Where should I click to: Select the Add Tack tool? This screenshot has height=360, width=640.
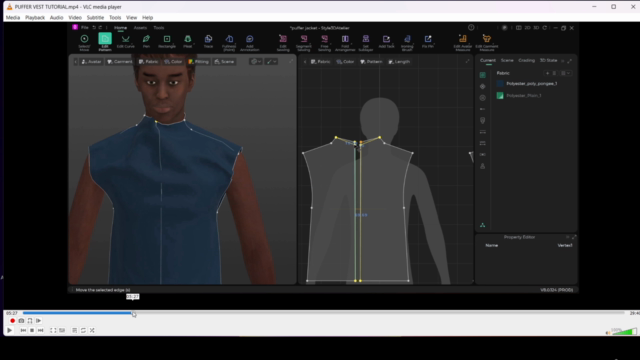386,42
